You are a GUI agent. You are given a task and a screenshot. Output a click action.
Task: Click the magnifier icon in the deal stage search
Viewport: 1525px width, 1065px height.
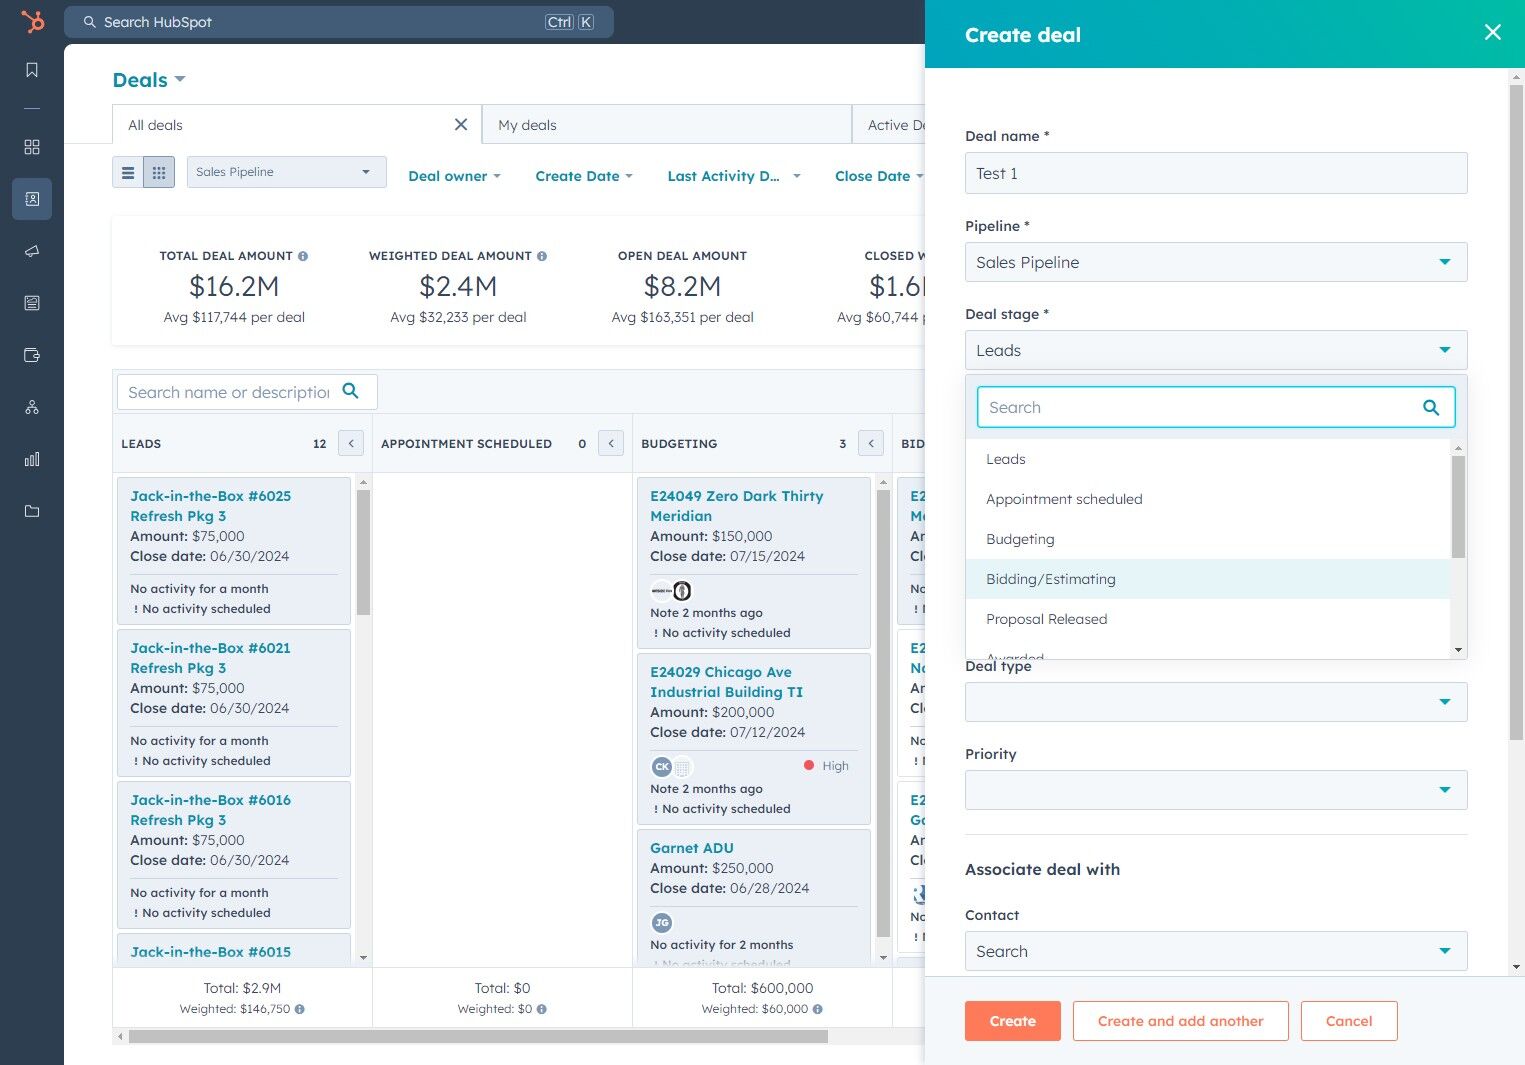pyautogui.click(x=1431, y=407)
